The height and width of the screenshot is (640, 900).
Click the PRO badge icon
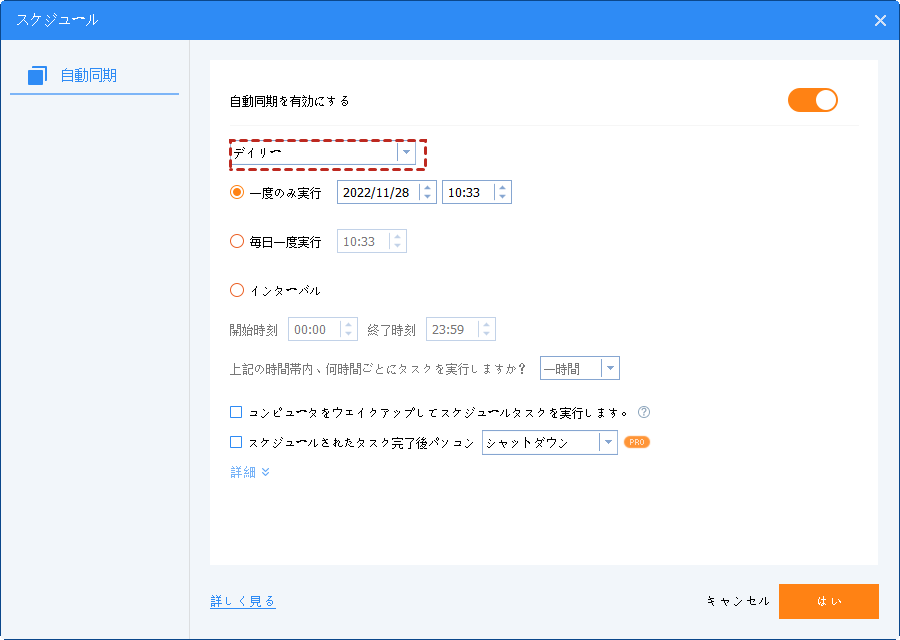(x=637, y=442)
